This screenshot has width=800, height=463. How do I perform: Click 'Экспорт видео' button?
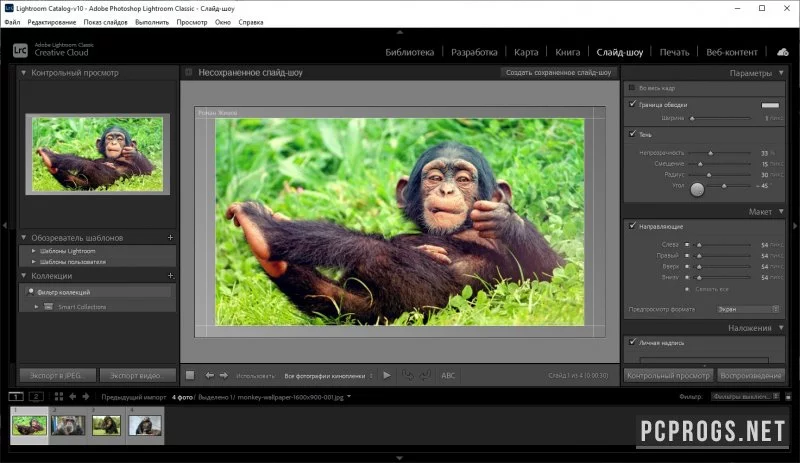[x=138, y=375]
